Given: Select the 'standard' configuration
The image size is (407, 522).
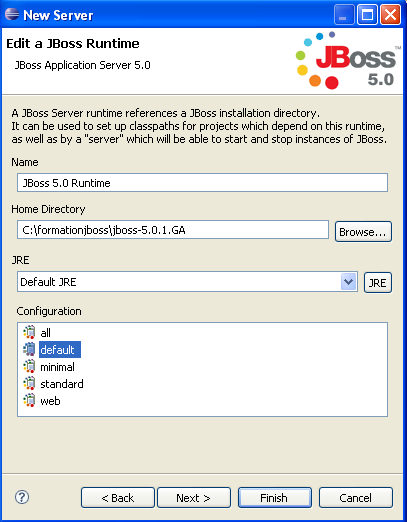Looking at the screenshot, I should click(62, 384).
